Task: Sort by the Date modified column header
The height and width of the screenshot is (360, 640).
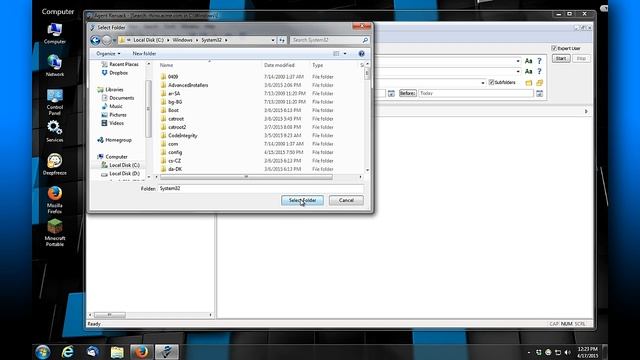Action: 285,65
